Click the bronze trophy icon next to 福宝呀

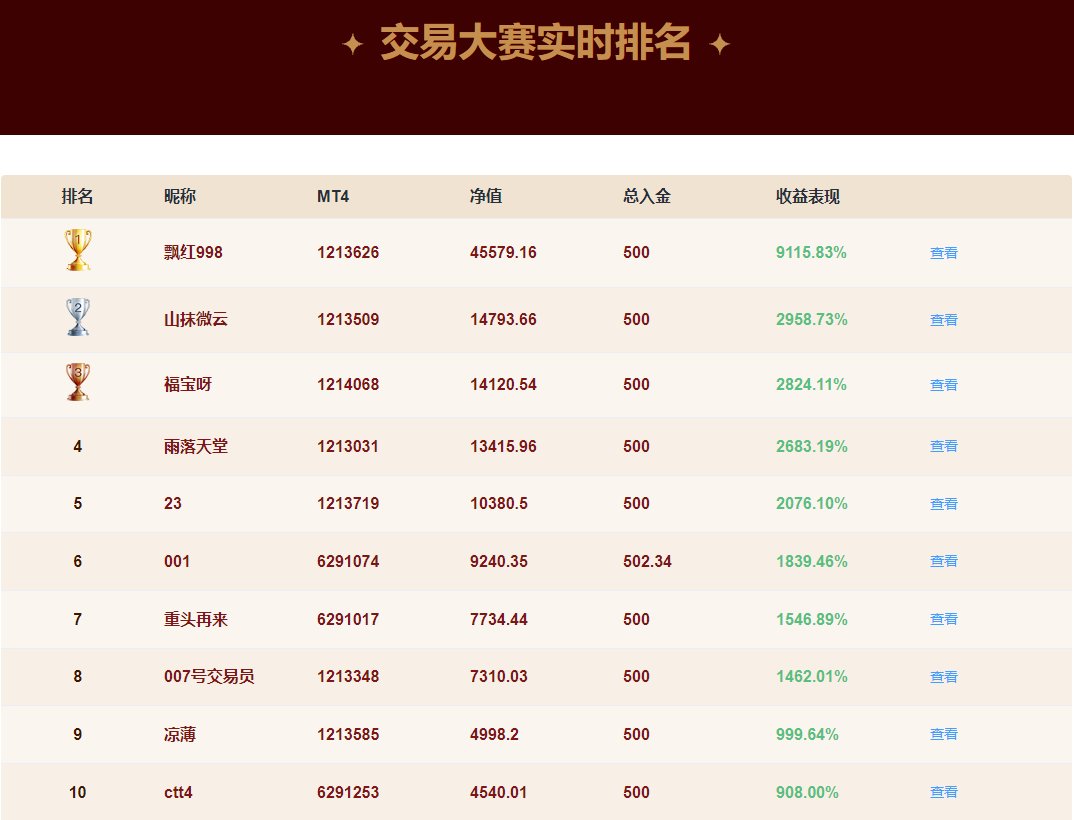click(x=78, y=381)
